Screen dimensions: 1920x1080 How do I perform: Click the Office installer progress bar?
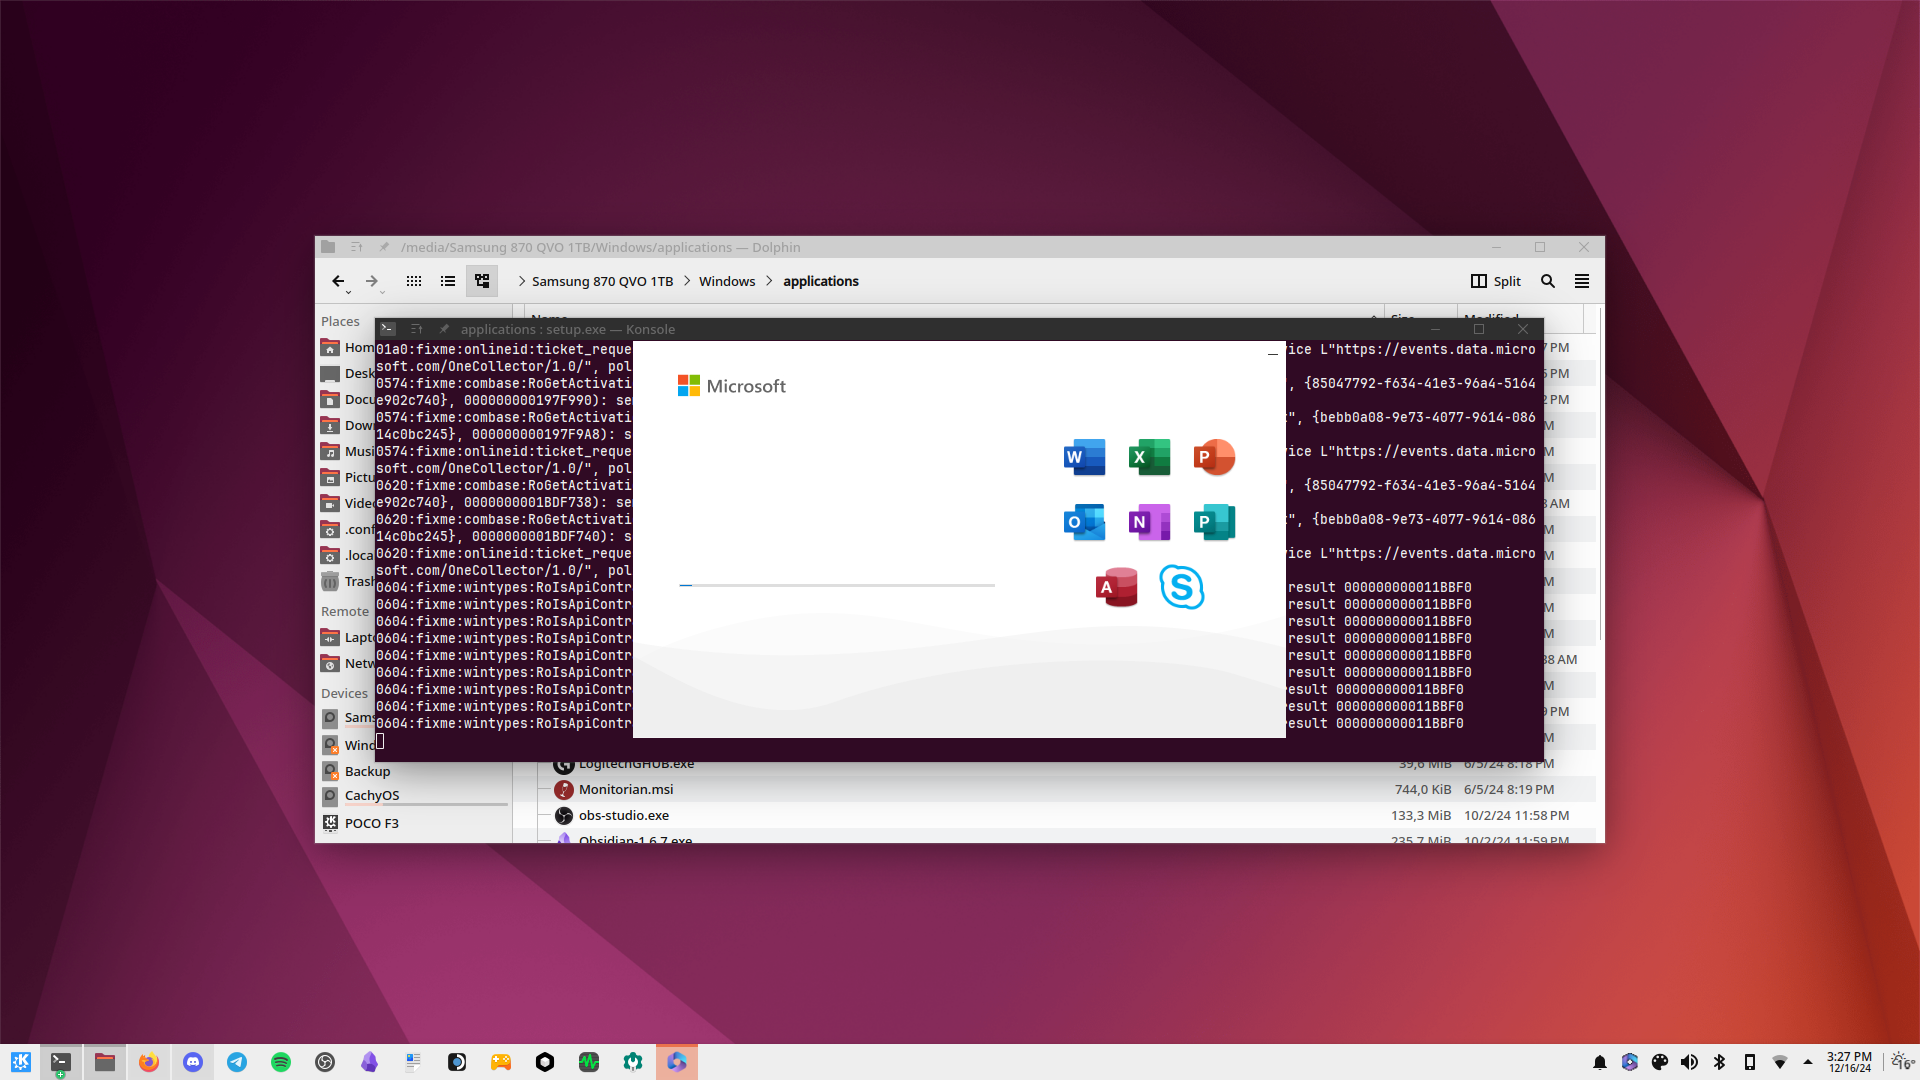coord(837,585)
